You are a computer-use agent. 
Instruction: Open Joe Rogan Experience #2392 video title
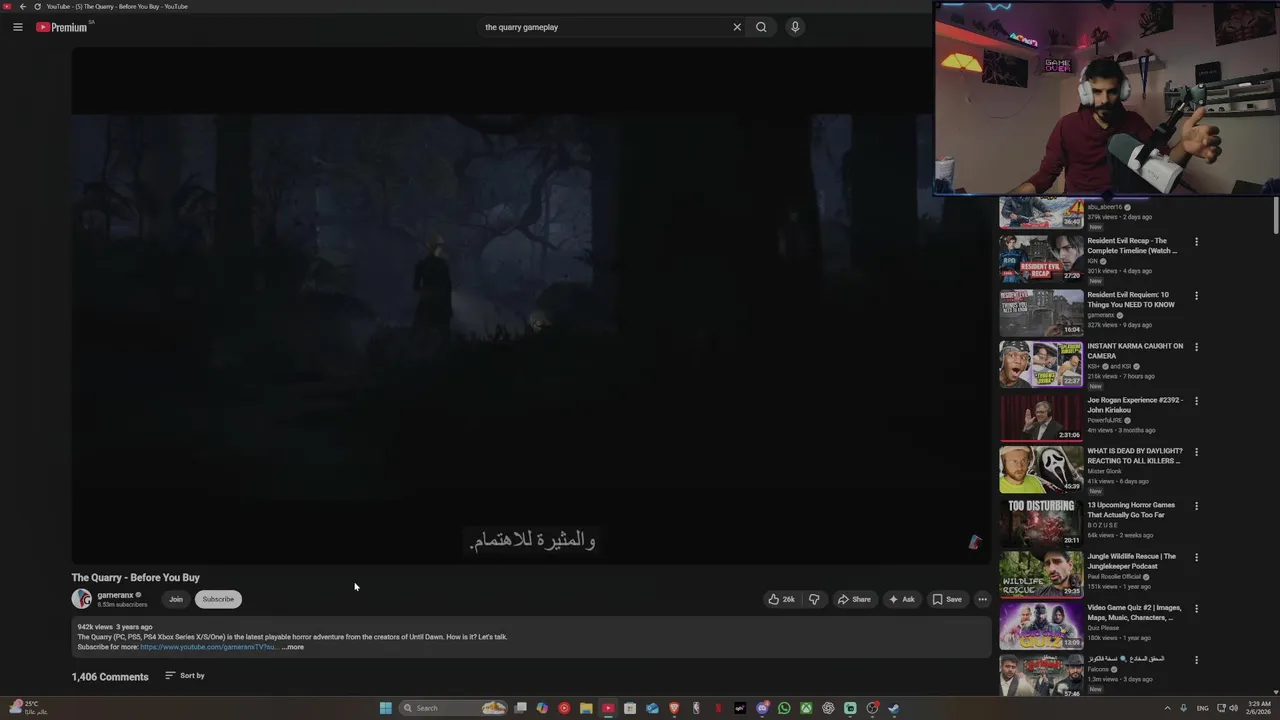[x=1135, y=405]
